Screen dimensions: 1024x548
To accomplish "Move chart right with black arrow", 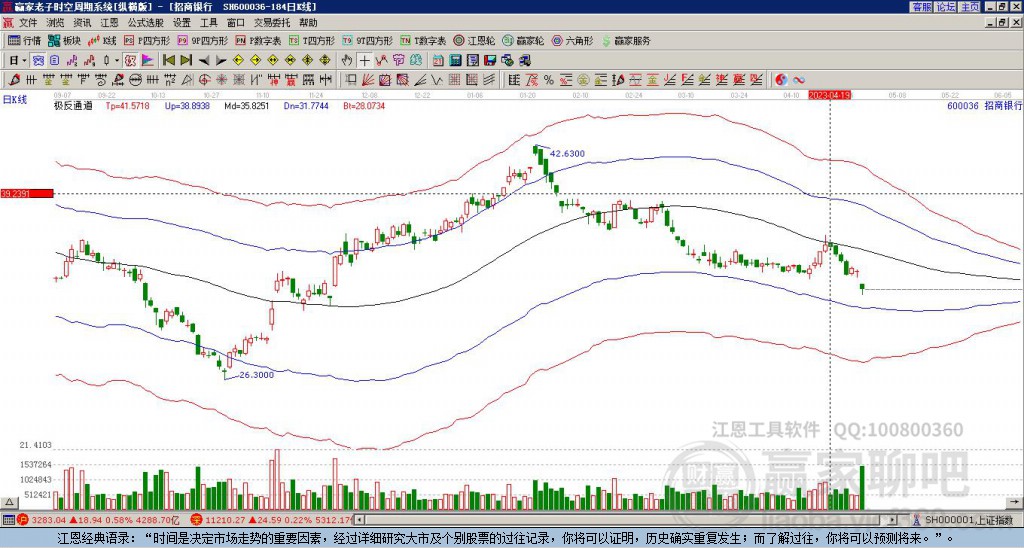I will coord(221,61).
